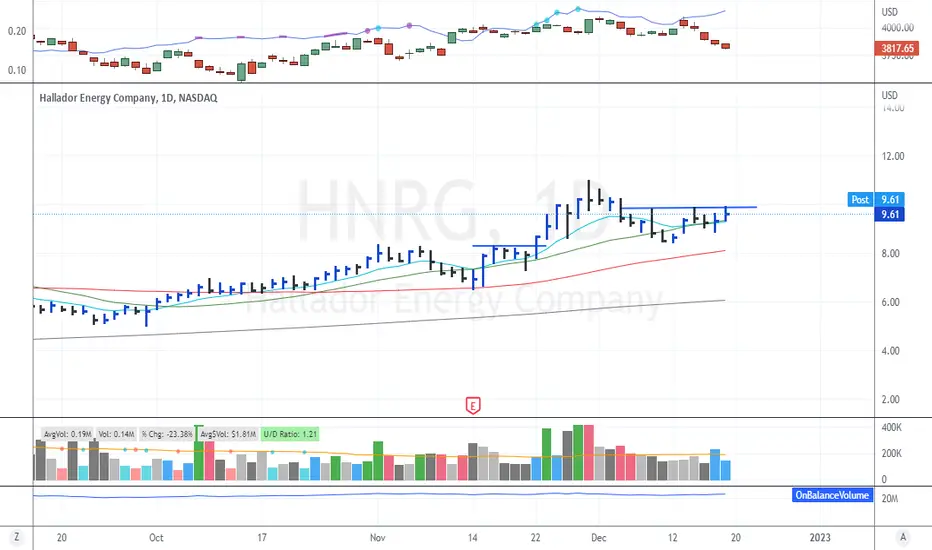The width and height of the screenshot is (932, 550).
Task: Click the '% Chg: -23.38%' label
Action: click(x=167, y=434)
